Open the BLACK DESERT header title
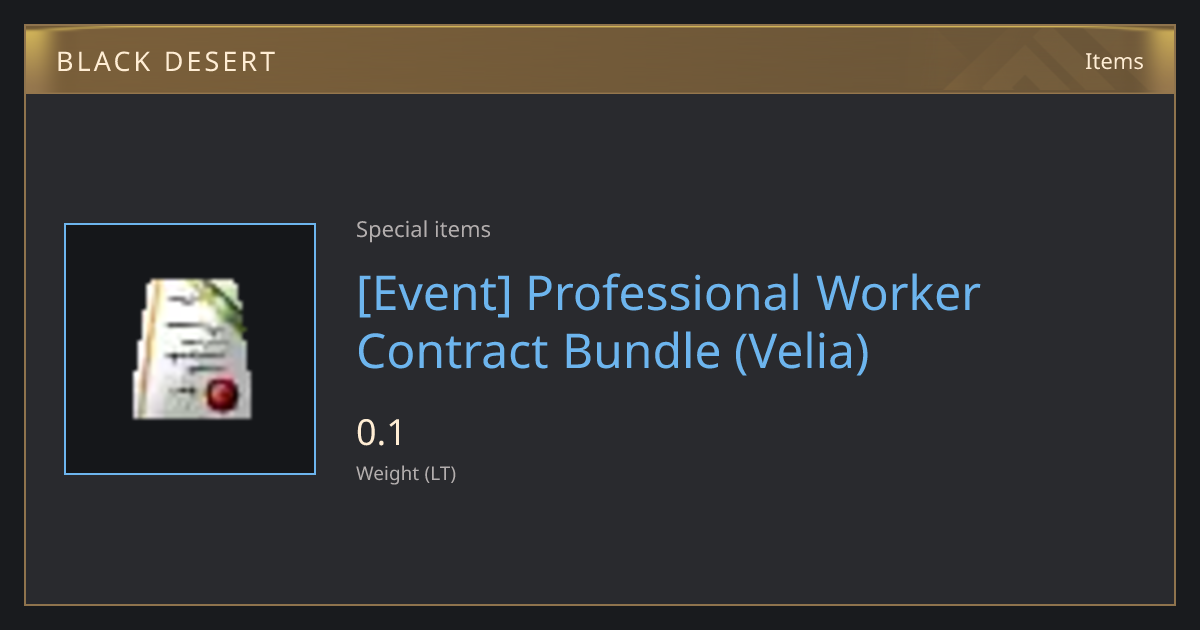 (x=166, y=62)
